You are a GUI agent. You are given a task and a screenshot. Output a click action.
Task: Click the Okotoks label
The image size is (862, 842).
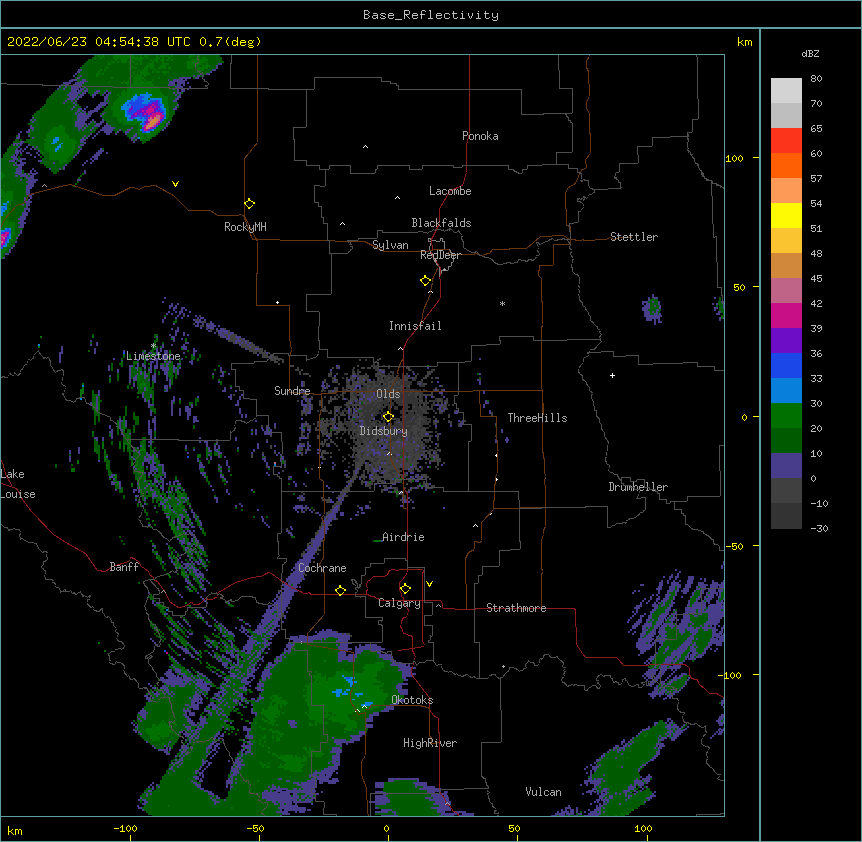tap(412, 700)
